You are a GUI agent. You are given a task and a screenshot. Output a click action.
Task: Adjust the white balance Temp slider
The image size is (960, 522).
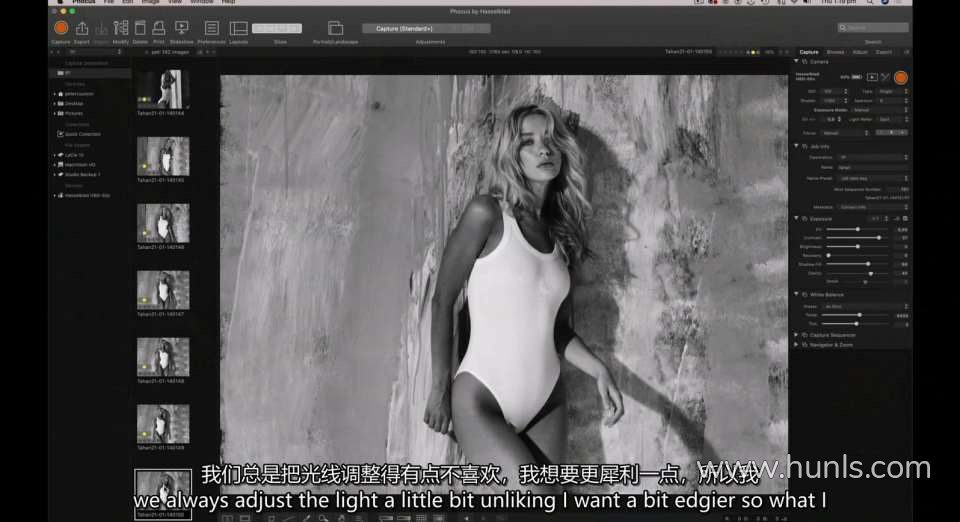click(x=860, y=315)
